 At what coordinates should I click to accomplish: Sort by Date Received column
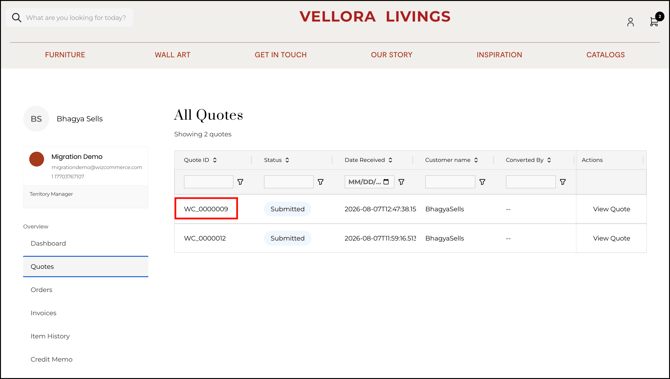click(x=390, y=160)
